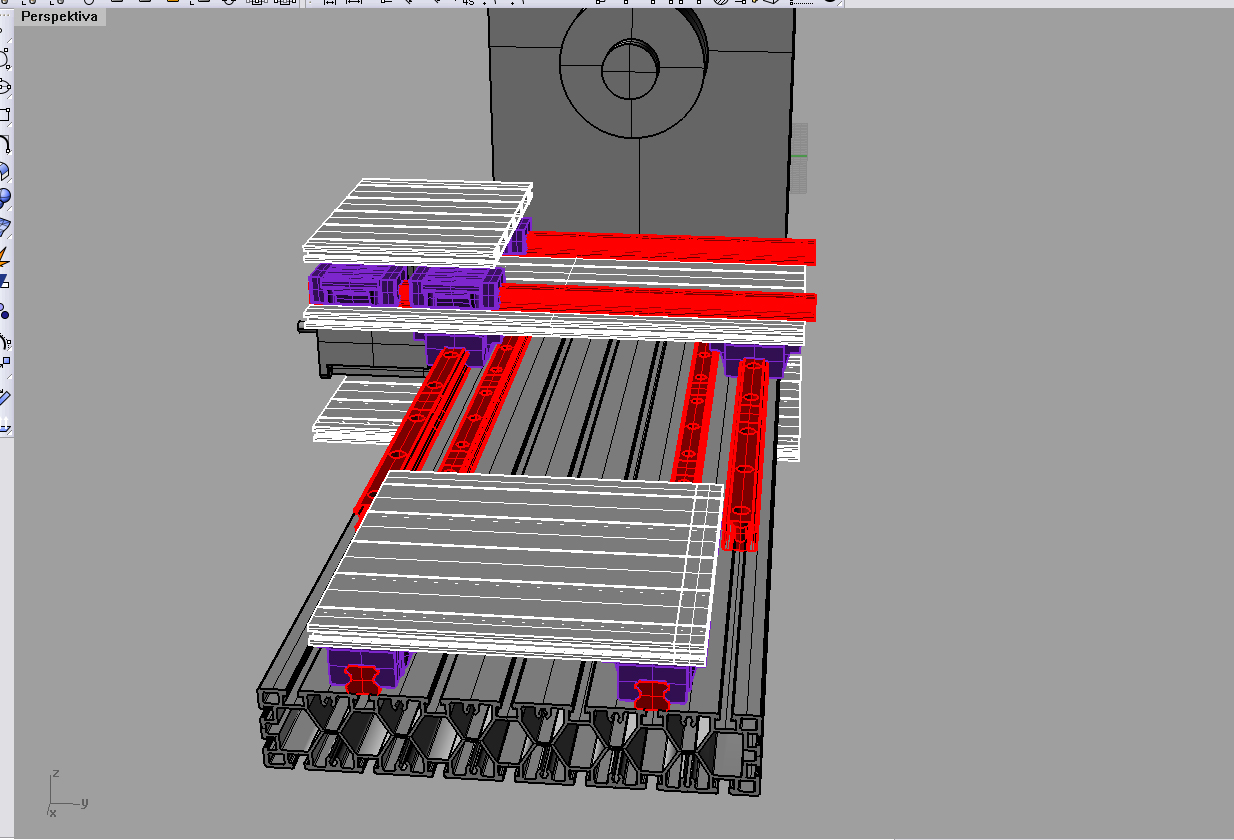Select the Ellipse tool in left toolbar
This screenshot has height=840, width=1234.
pyautogui.click(x=5, y=86)
